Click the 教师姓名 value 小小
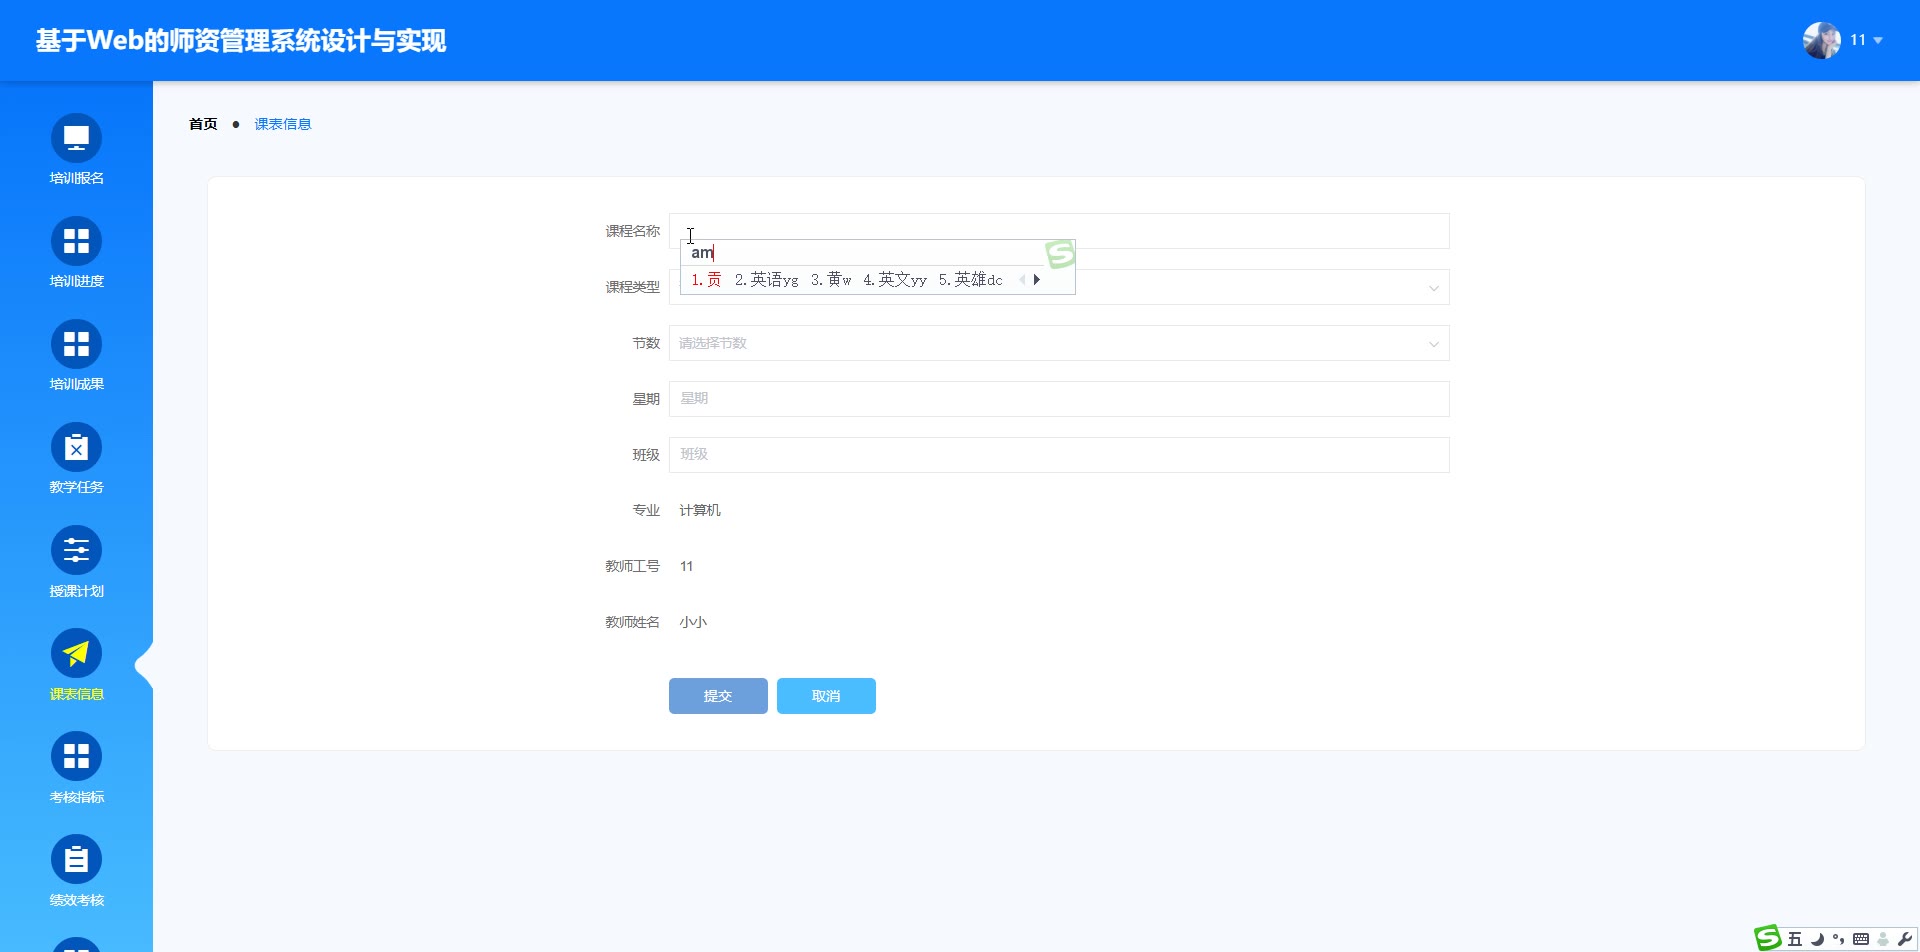 693,623
